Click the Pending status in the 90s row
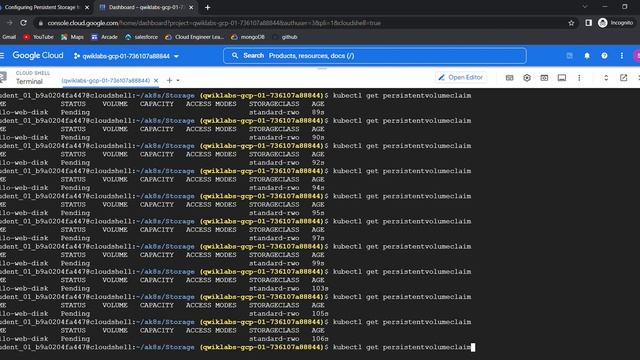Image resolution: width=640 pixels, height=360 pixels. point(75,138)
